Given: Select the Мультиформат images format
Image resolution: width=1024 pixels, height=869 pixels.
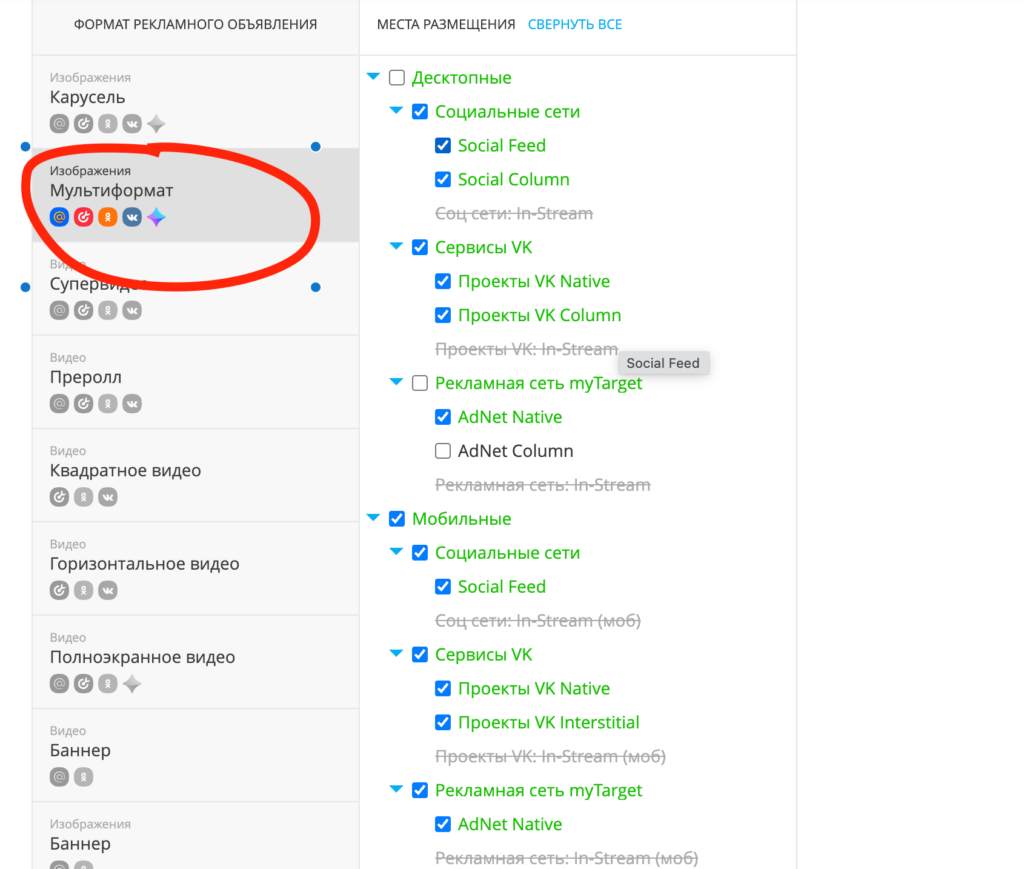Looking at the screenshot, I should tap(195, 195).
